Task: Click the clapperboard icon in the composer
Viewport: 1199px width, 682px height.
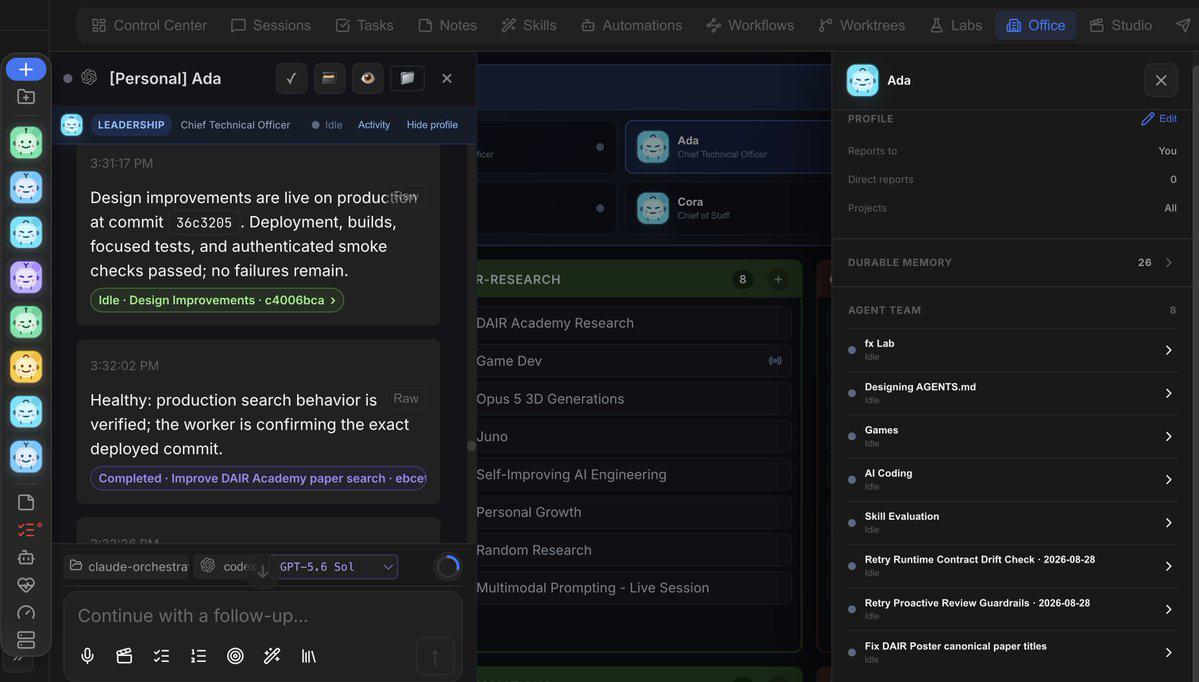Action: pos(124,656)
